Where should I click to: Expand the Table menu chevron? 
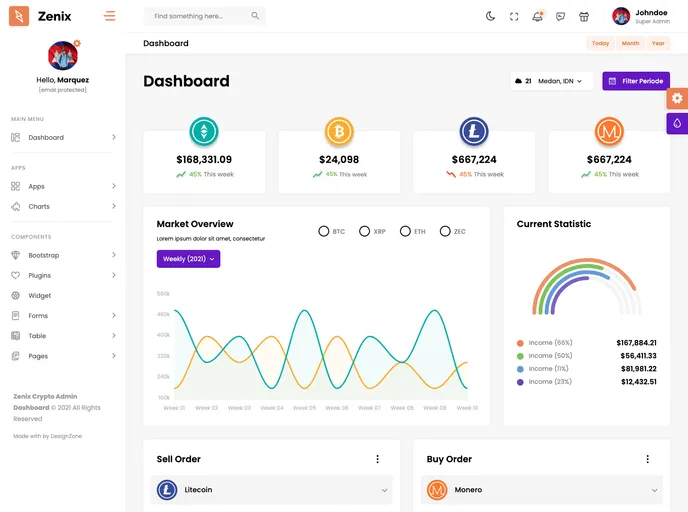click(114, 336)
